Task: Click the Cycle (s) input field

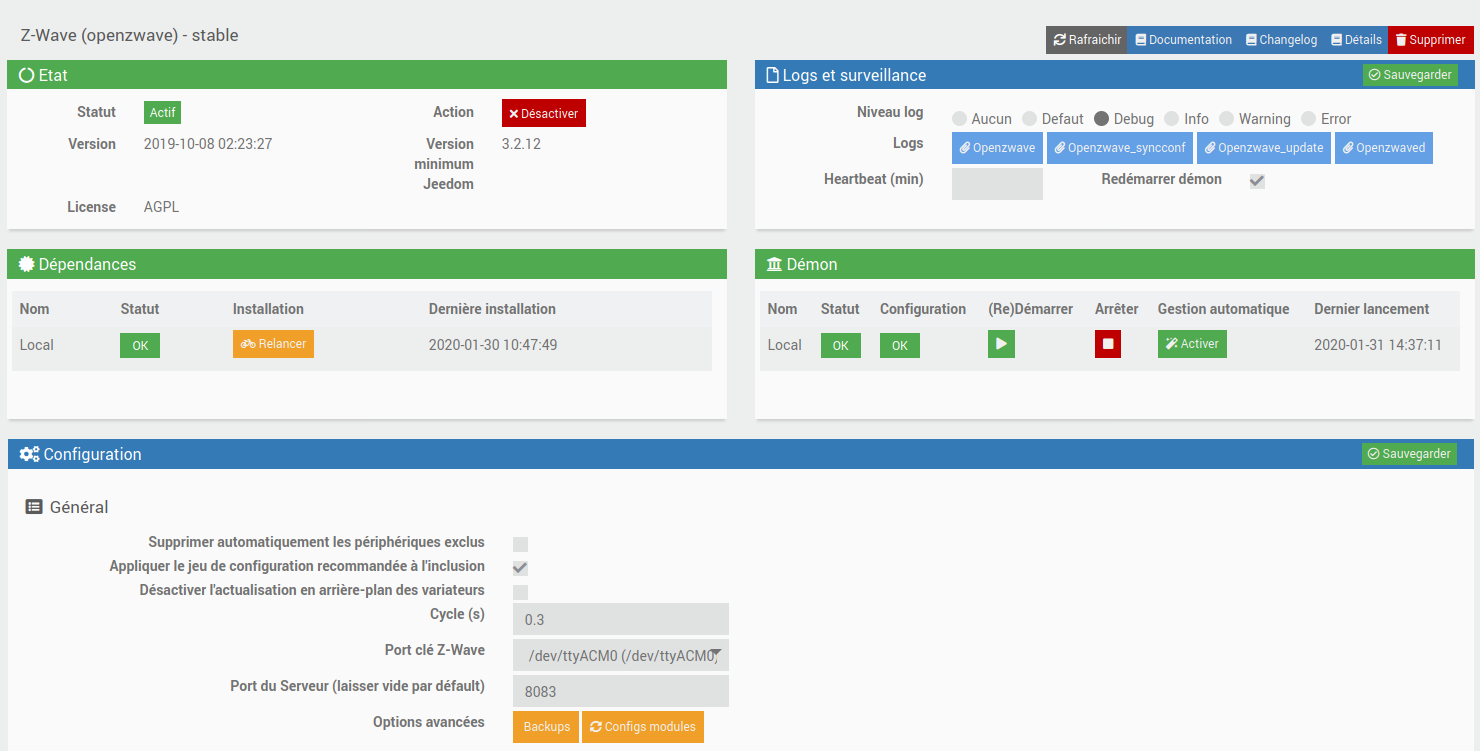Action: coord(621,619)
